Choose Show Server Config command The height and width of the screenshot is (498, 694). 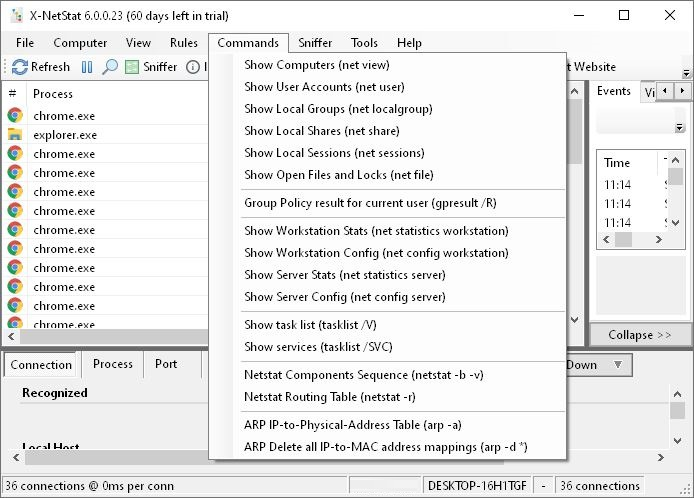tap(387, 297)
